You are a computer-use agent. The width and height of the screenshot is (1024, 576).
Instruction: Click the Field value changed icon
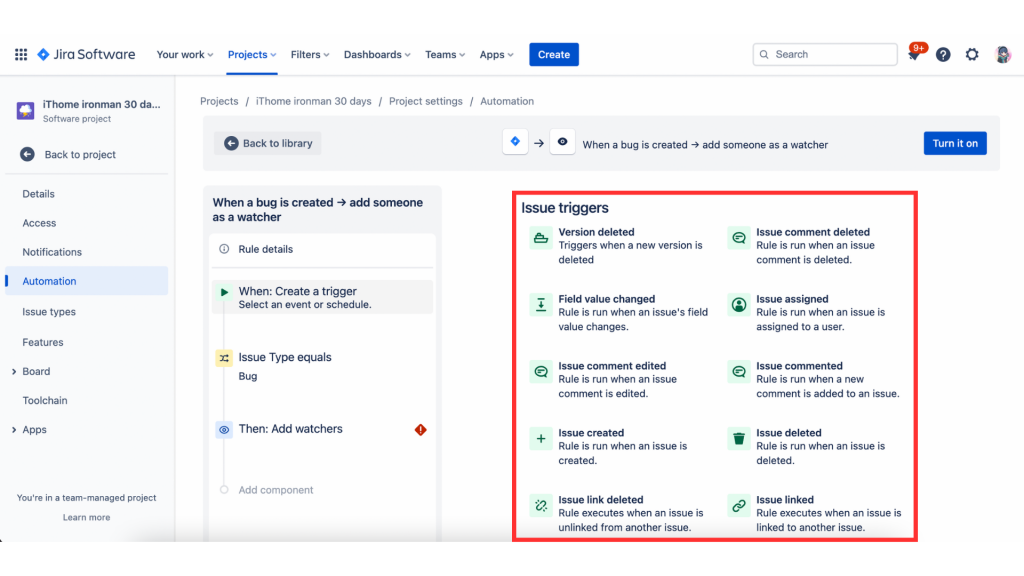click(541, 305)
